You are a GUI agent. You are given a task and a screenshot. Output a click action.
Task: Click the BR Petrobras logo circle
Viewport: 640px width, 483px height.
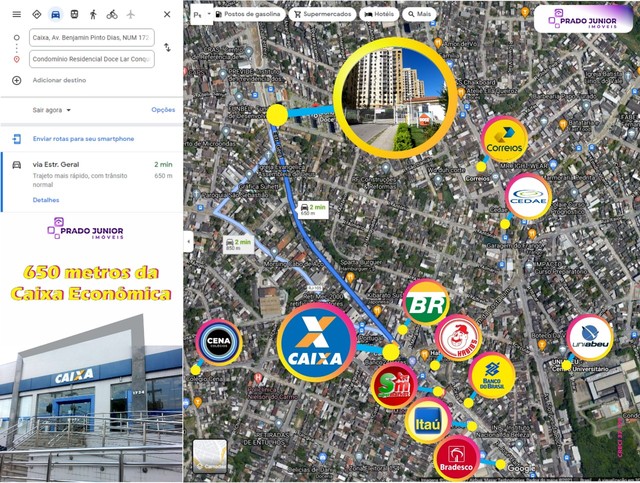pos(426,303)
